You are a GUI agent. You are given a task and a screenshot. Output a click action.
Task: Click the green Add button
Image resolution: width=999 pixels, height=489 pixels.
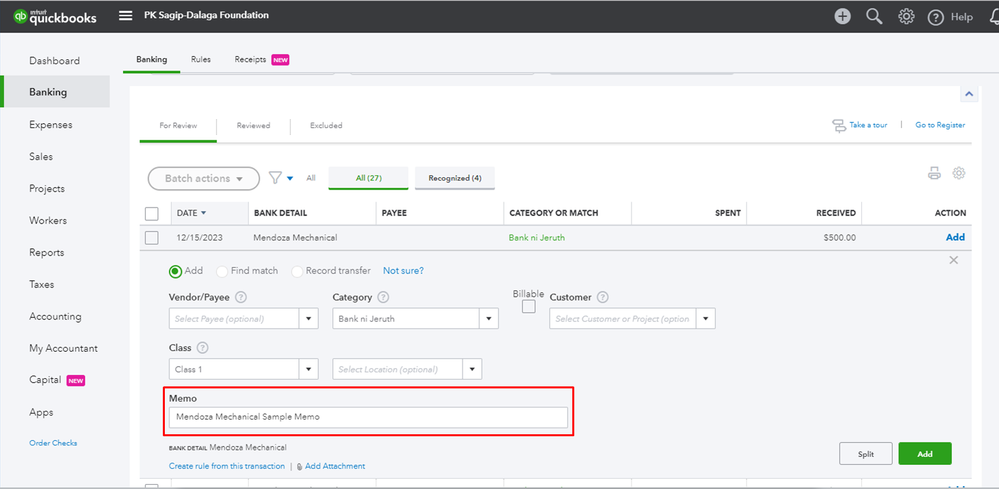point(924,454)
